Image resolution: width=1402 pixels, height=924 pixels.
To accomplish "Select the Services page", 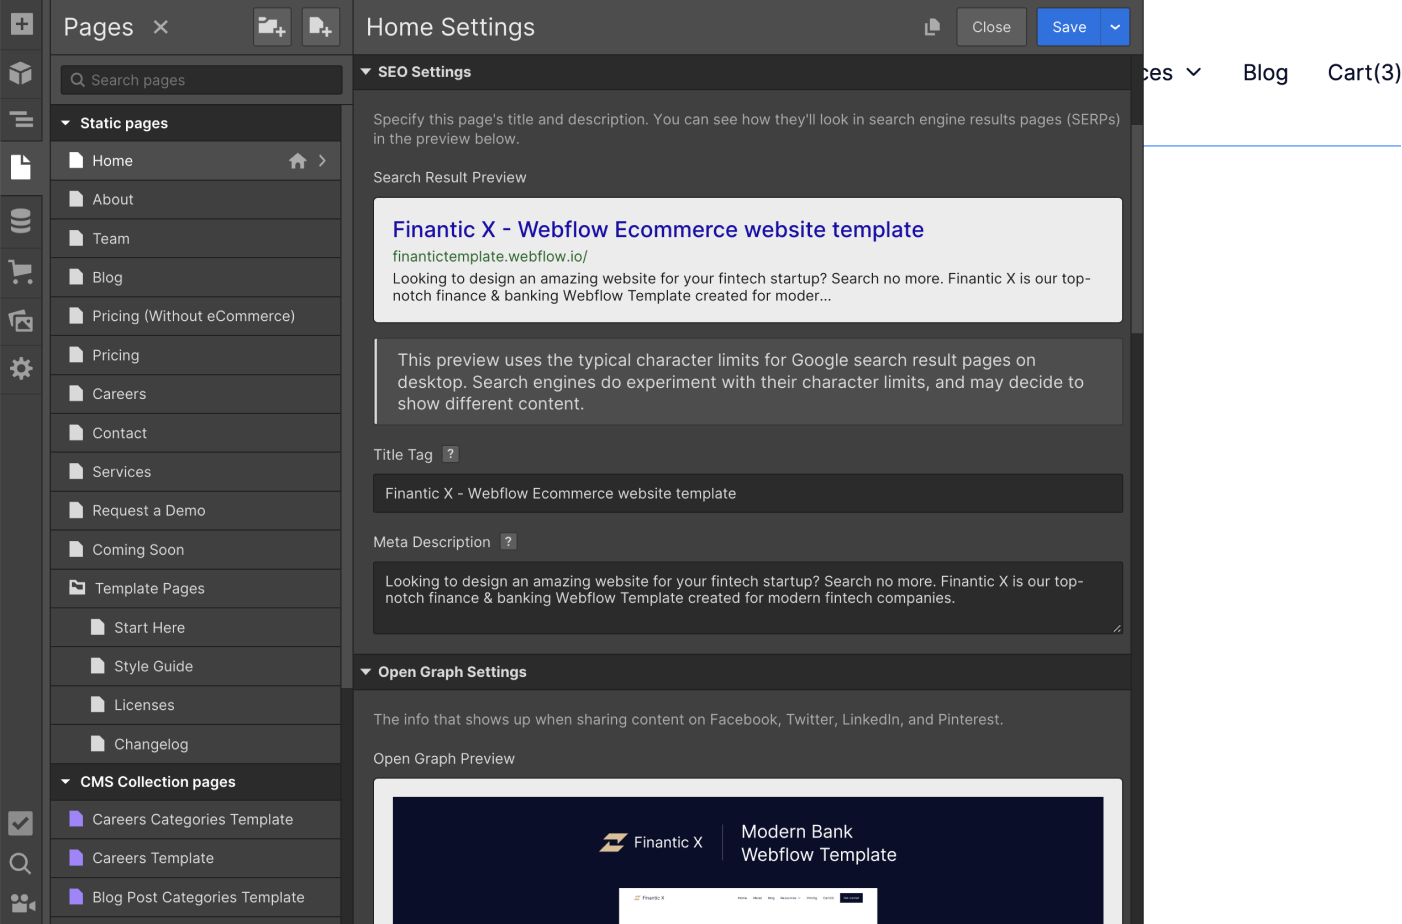I will tap(196, 472).
